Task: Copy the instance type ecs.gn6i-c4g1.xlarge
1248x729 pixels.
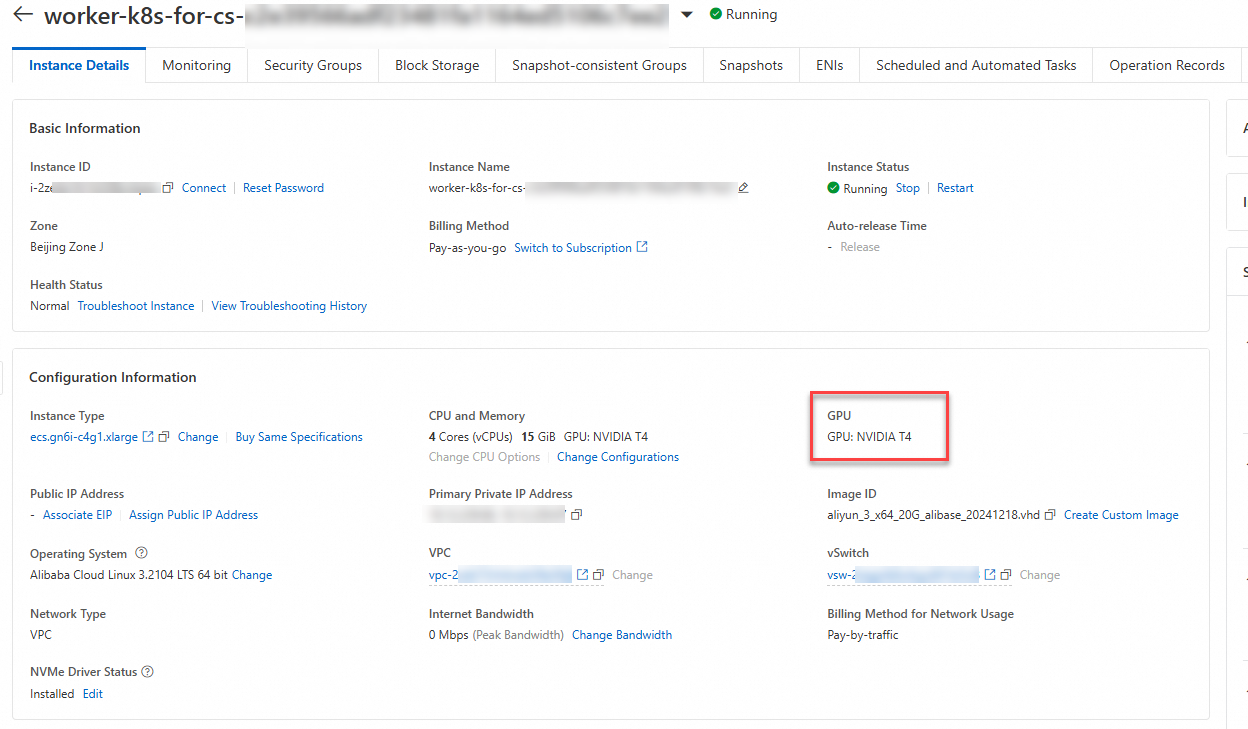Action: point(165,437)
